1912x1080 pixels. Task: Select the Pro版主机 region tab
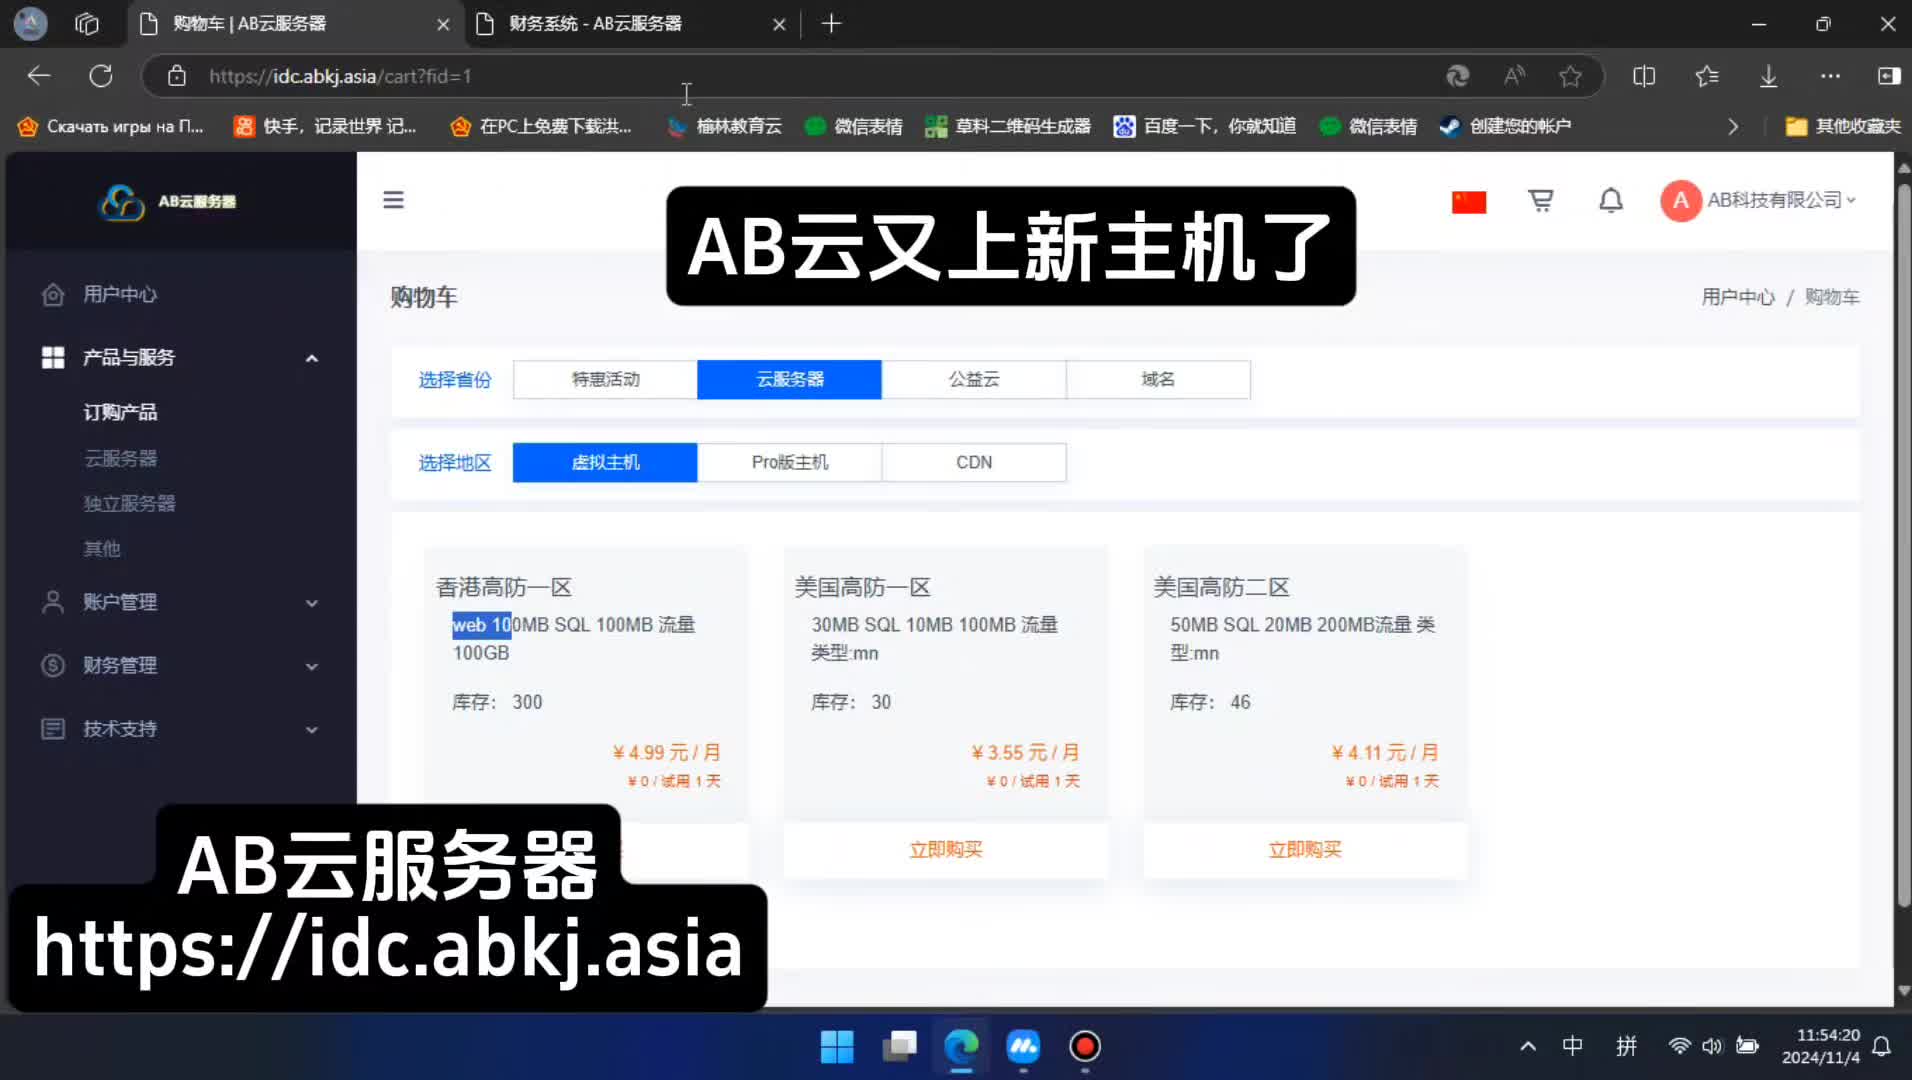789,463
